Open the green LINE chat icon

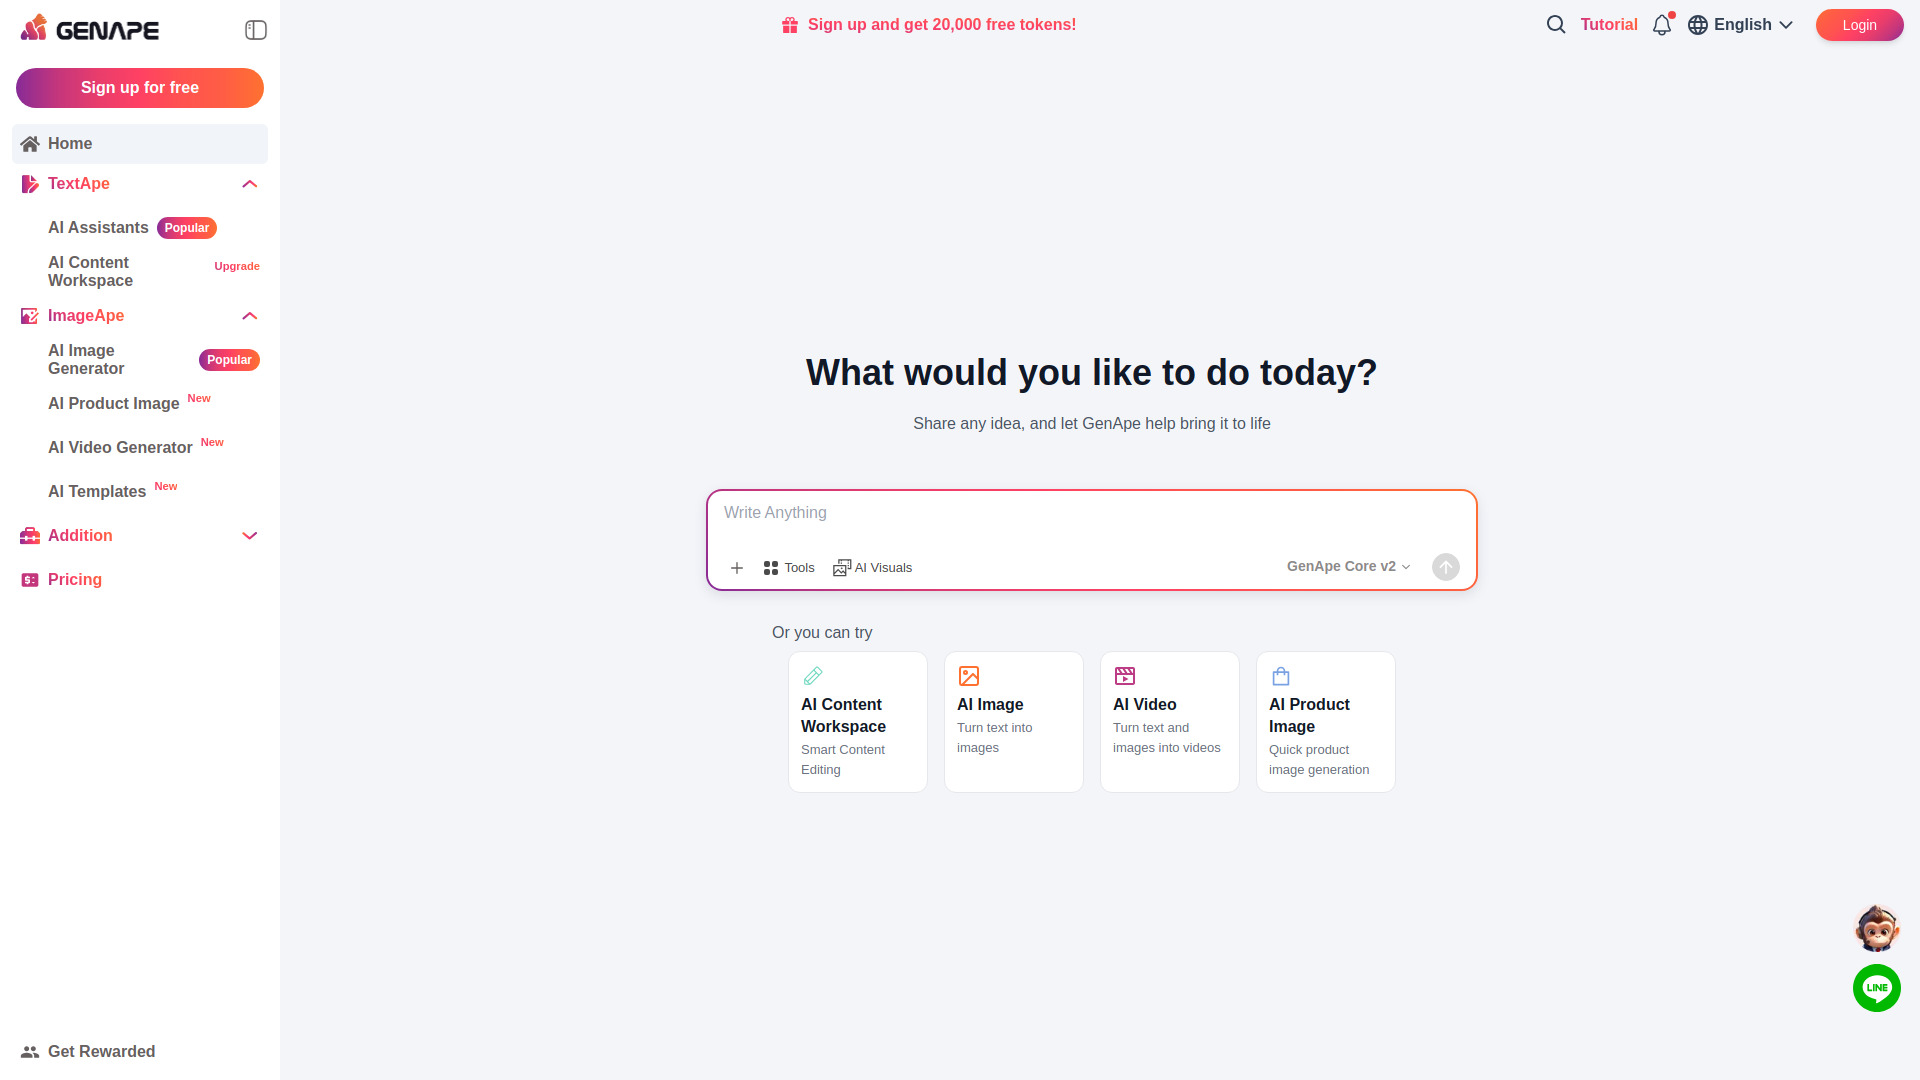click(1877, 988)
